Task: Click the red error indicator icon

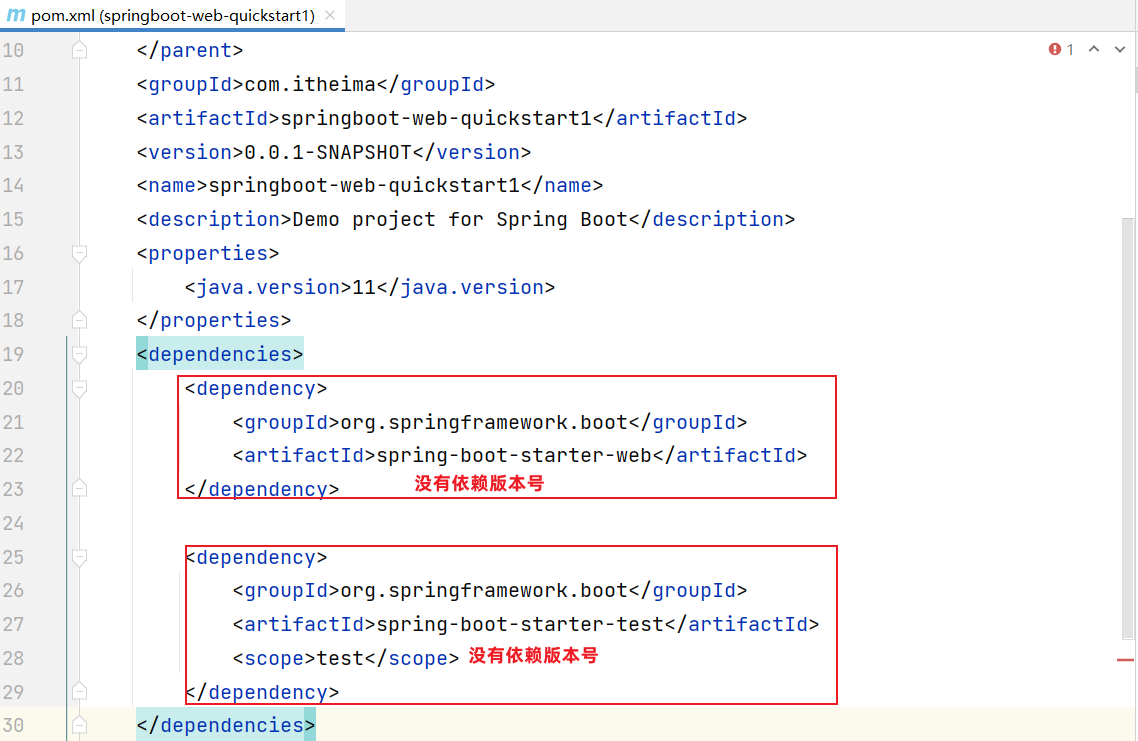Action: click(x=1054, y=49)
